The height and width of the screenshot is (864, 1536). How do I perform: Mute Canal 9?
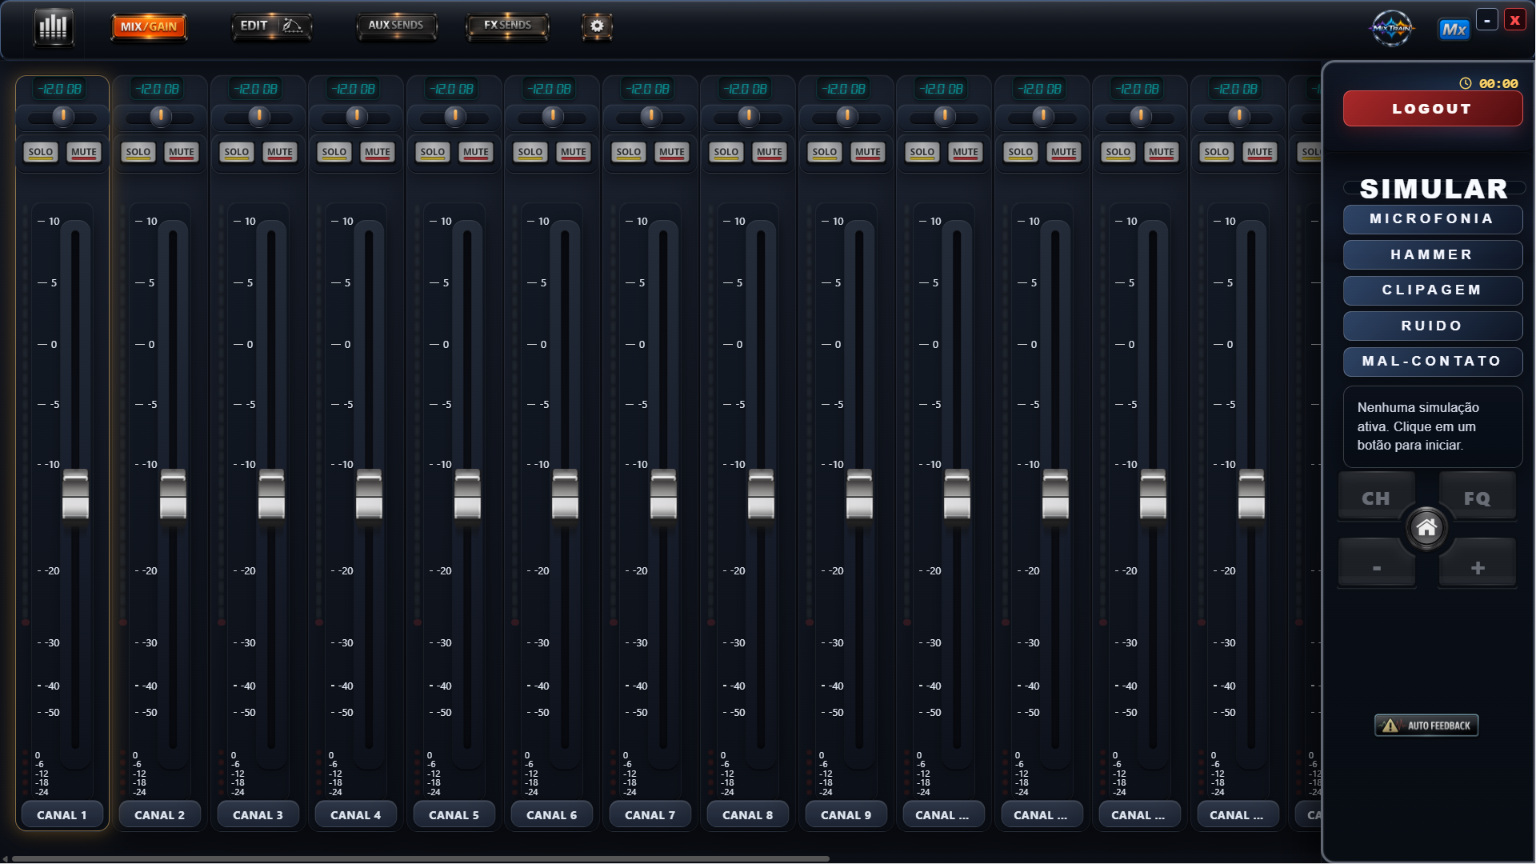click(x=868, y=152)
